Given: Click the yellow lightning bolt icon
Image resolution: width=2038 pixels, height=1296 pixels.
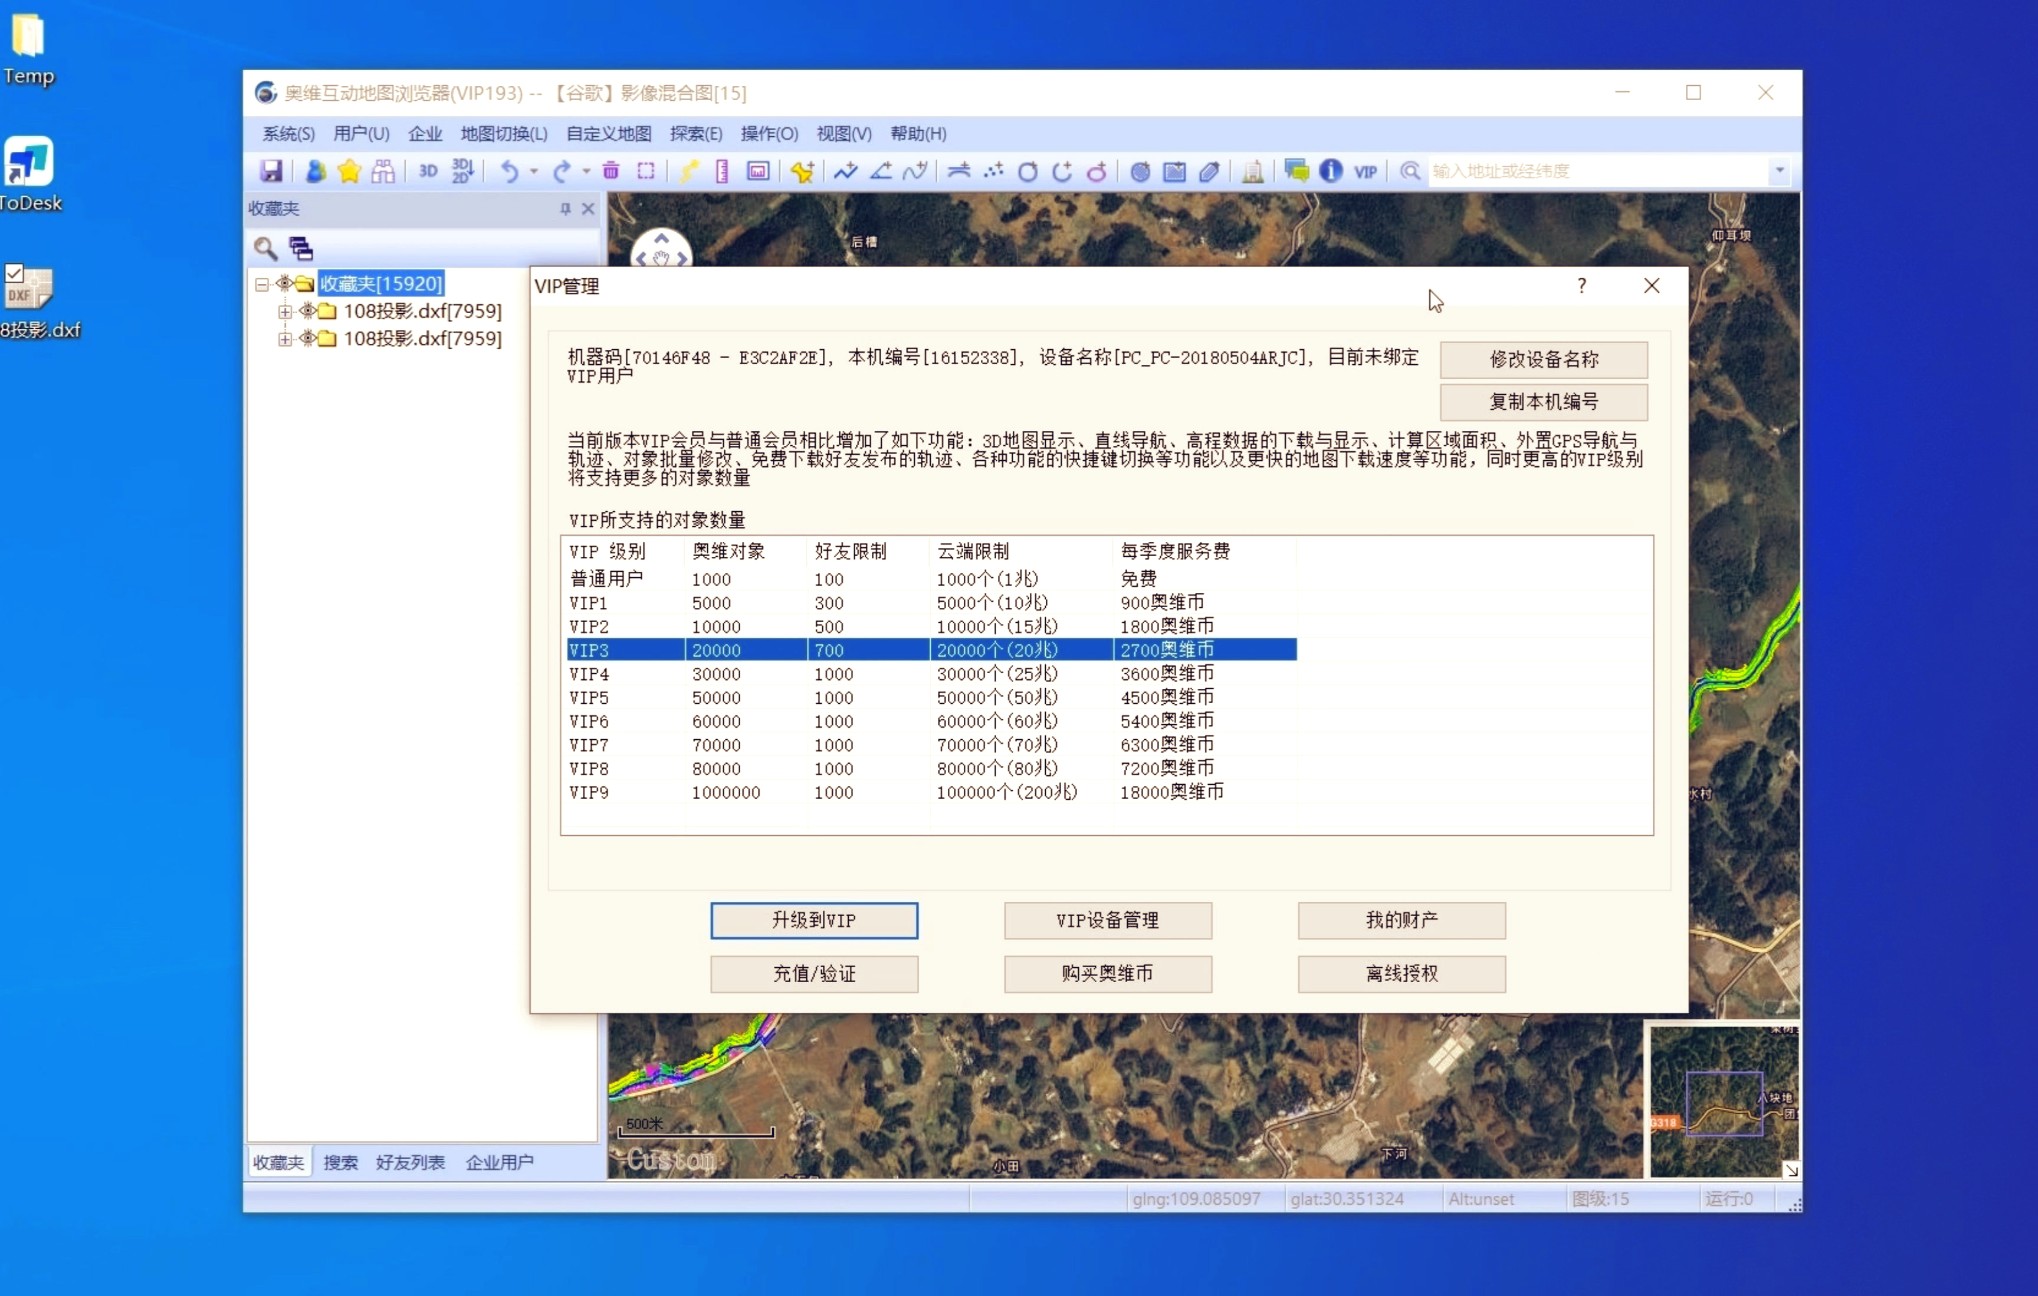Looking at the screenshot, I should 689,171.
